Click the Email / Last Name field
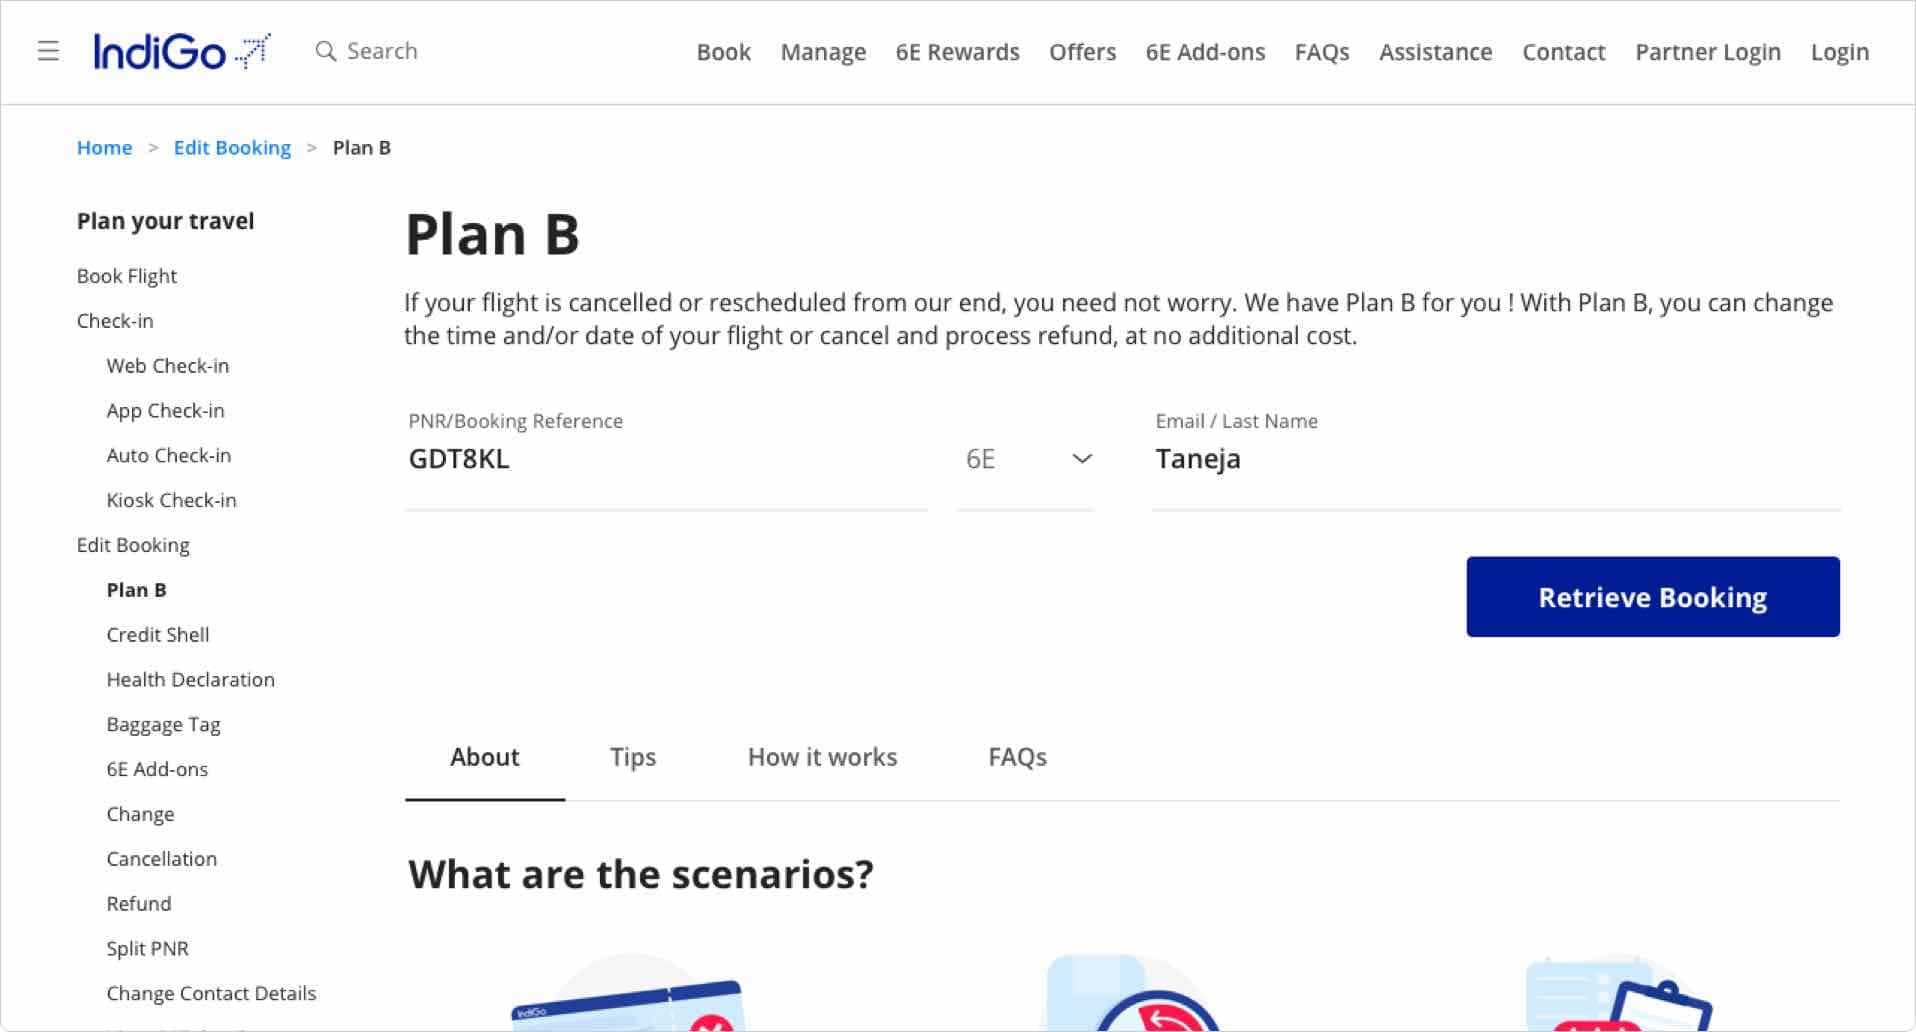The width and height of the screenshot is (1916, 1032). point(1495,459)
